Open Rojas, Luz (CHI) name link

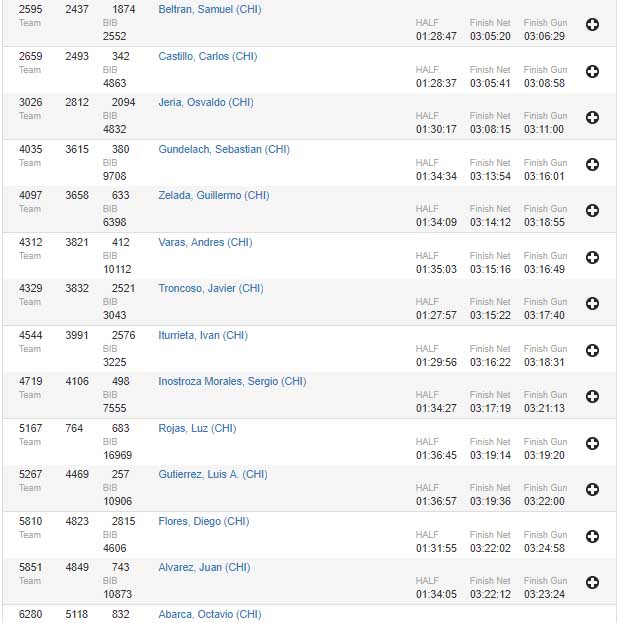click(x=197, y=428)
